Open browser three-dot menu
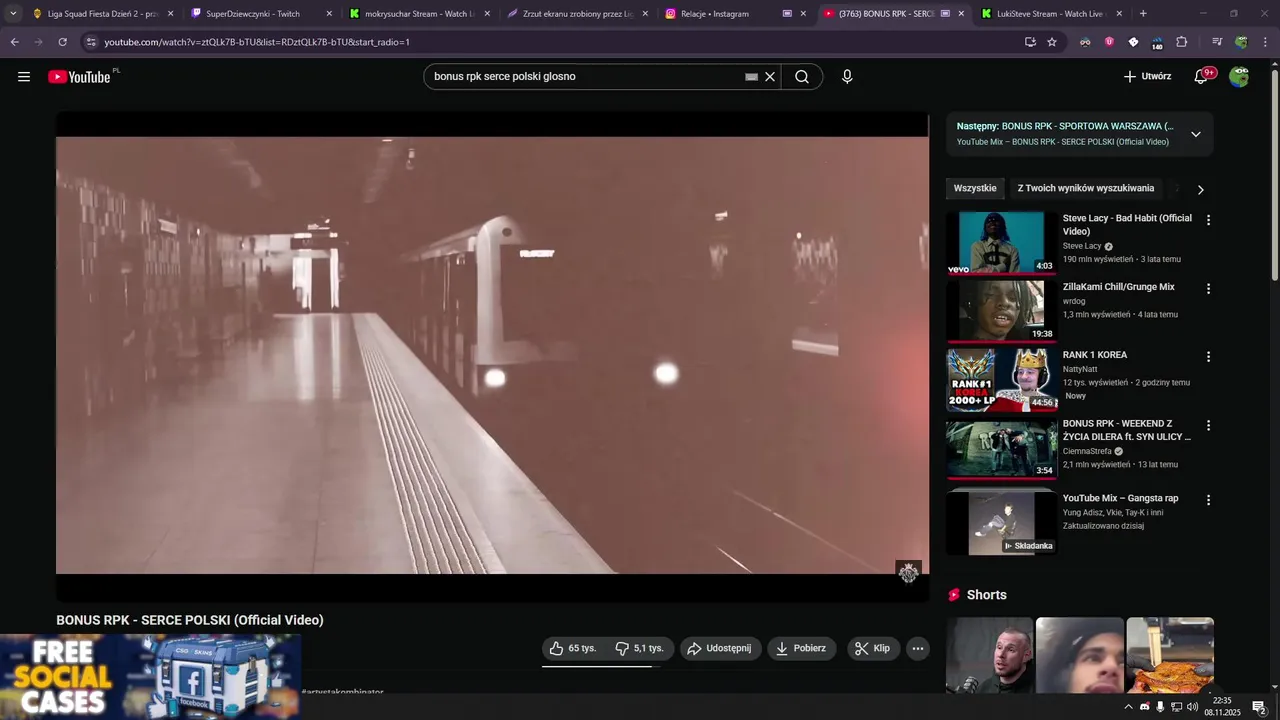The image size is (1280, 720). pos(1266,42)
